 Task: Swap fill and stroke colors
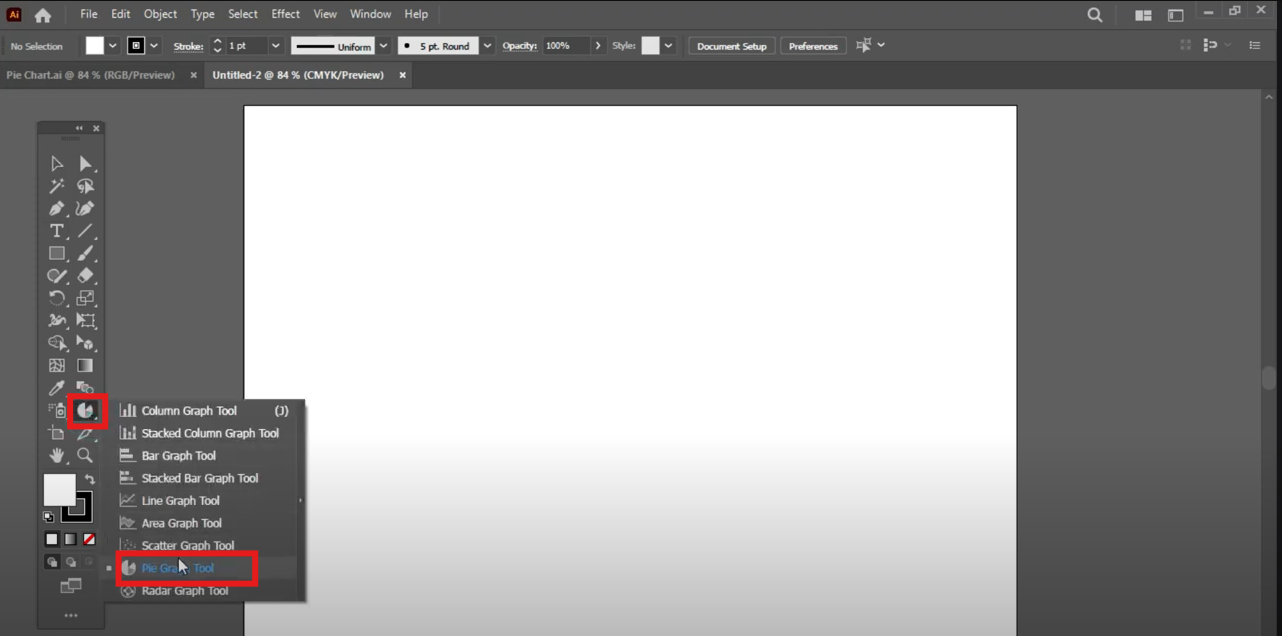[x=90, y=480]
